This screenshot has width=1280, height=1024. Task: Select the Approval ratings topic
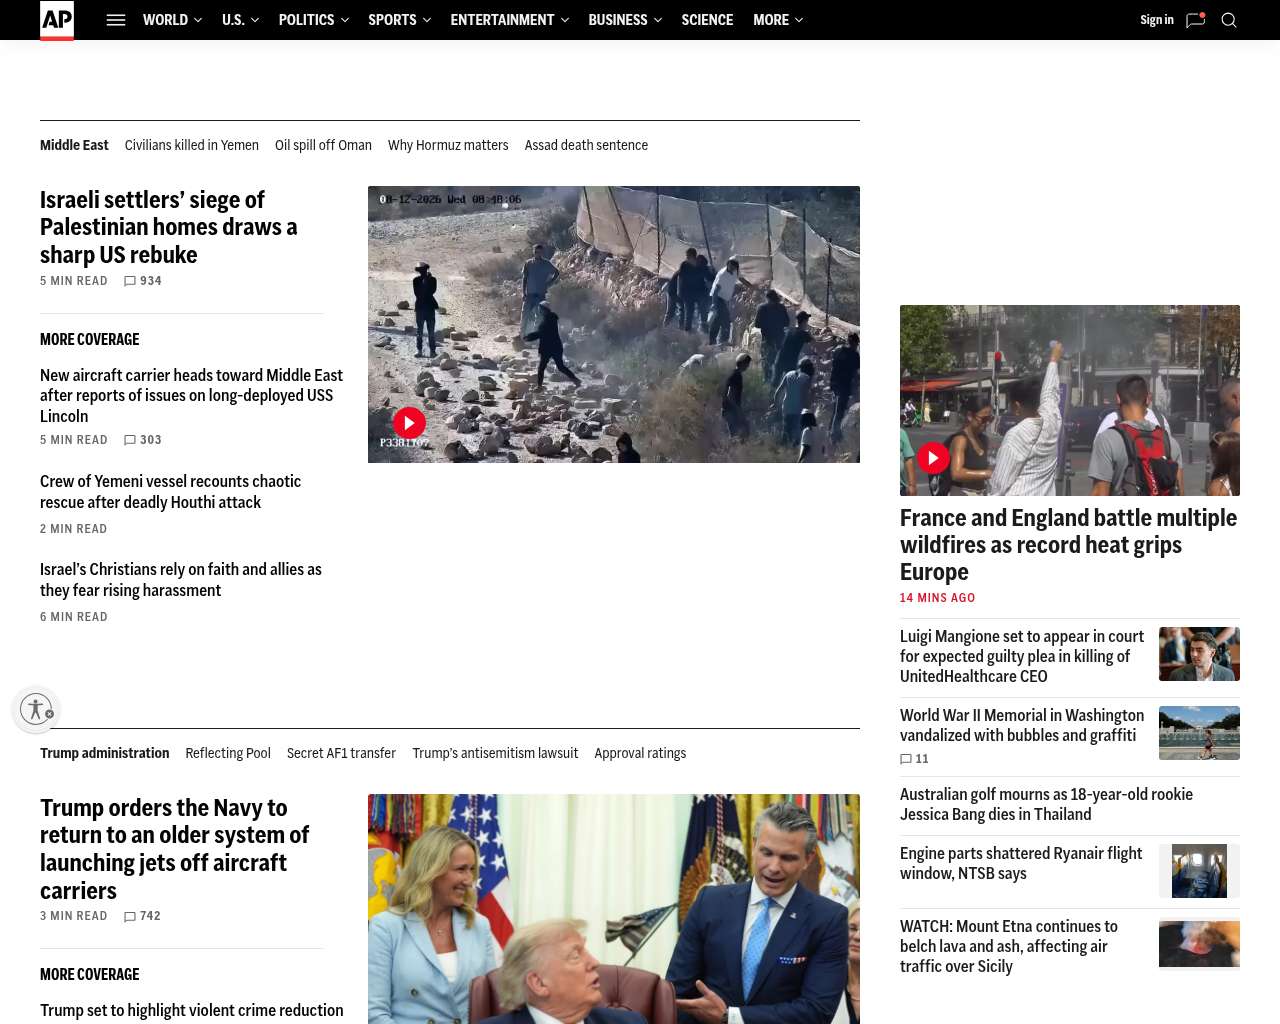(x=640, y=753)
